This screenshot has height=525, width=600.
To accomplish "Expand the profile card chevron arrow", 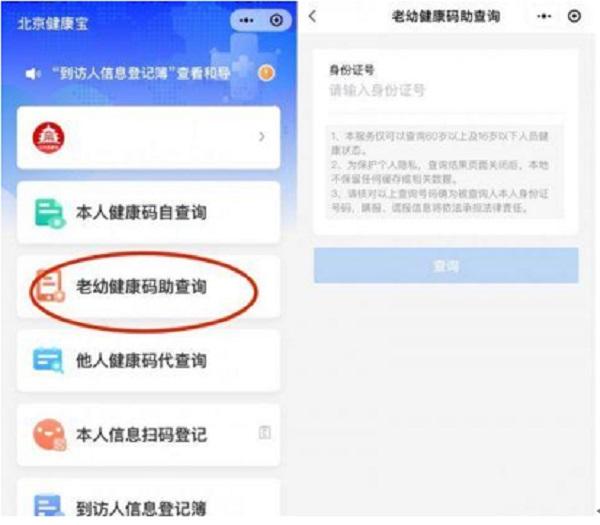I will click(262, 137).
